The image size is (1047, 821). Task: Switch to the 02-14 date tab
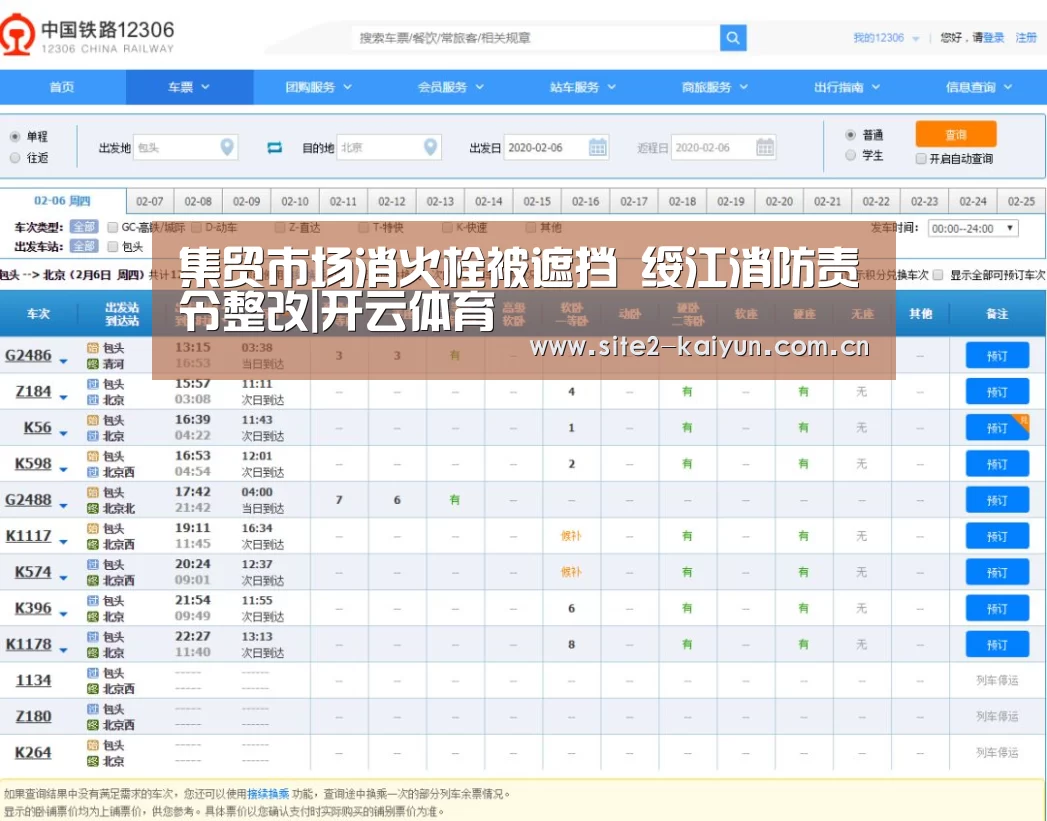pos(489,201)
